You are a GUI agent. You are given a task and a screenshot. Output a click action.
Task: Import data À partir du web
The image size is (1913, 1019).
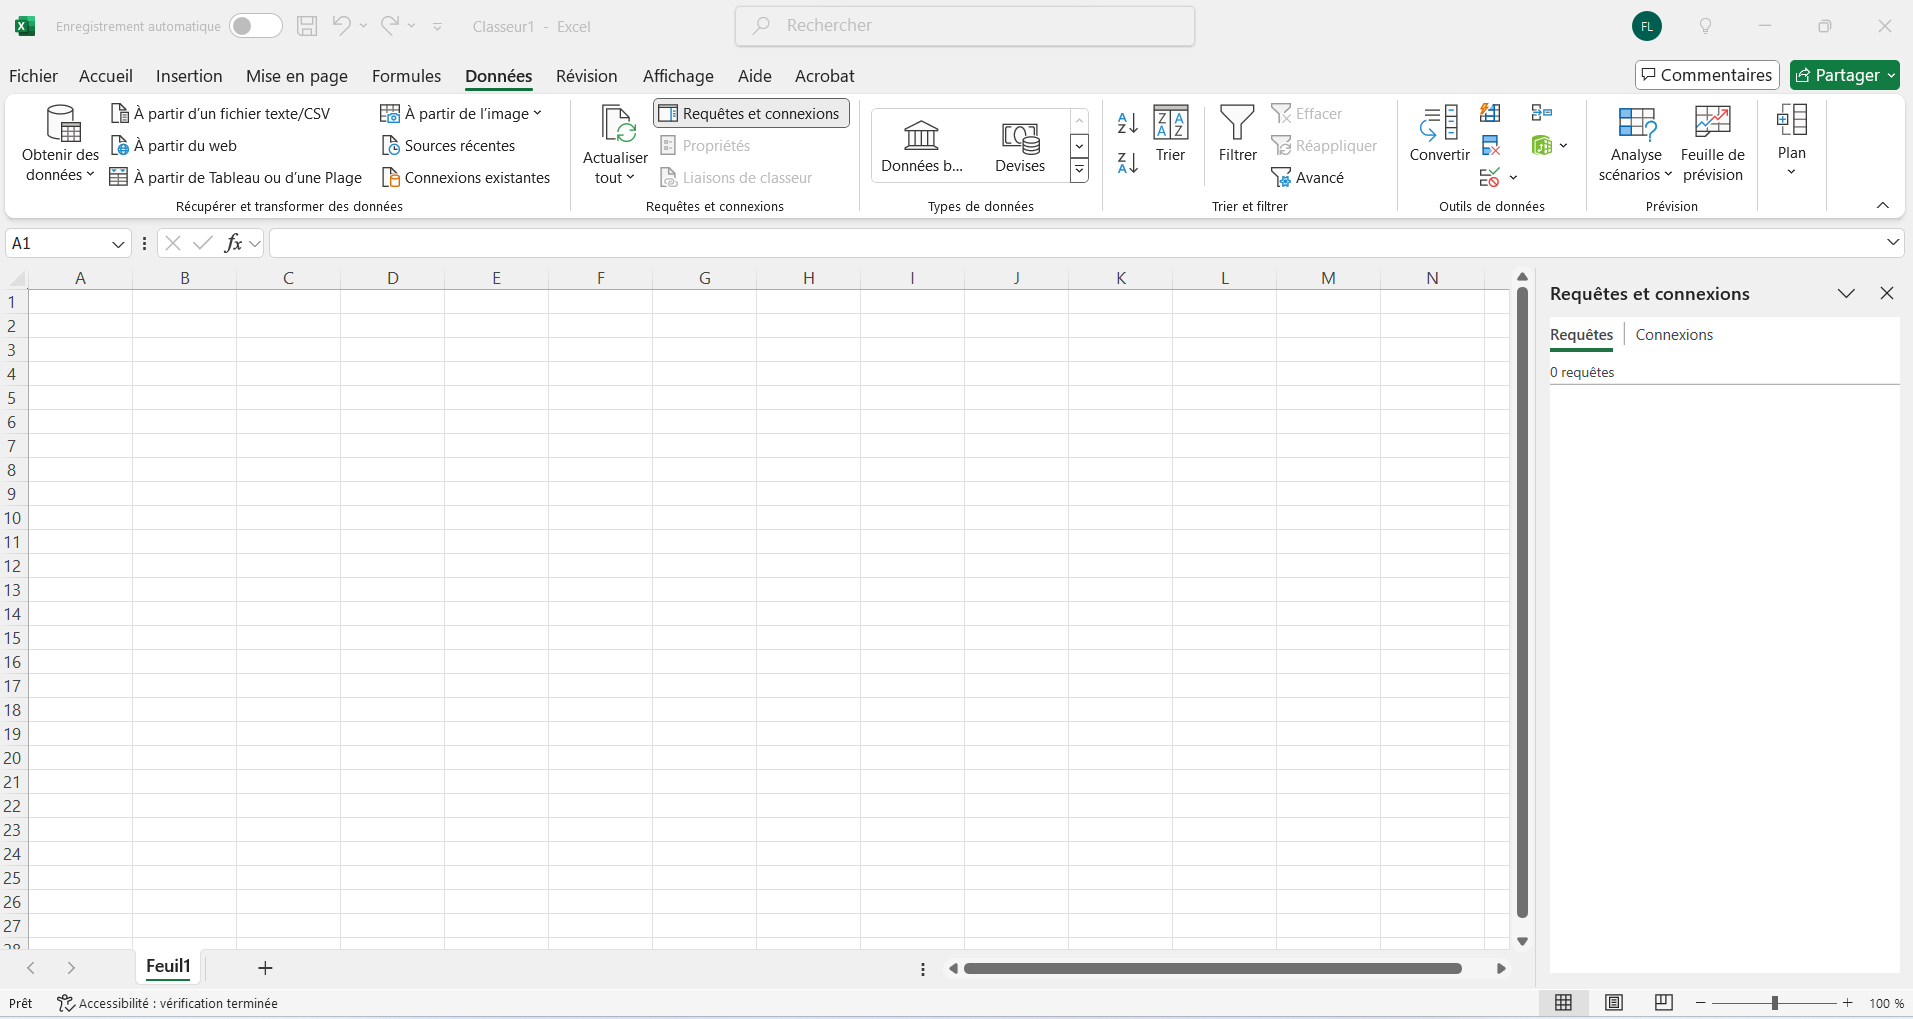pyautogui.click(x=174, y=146)
